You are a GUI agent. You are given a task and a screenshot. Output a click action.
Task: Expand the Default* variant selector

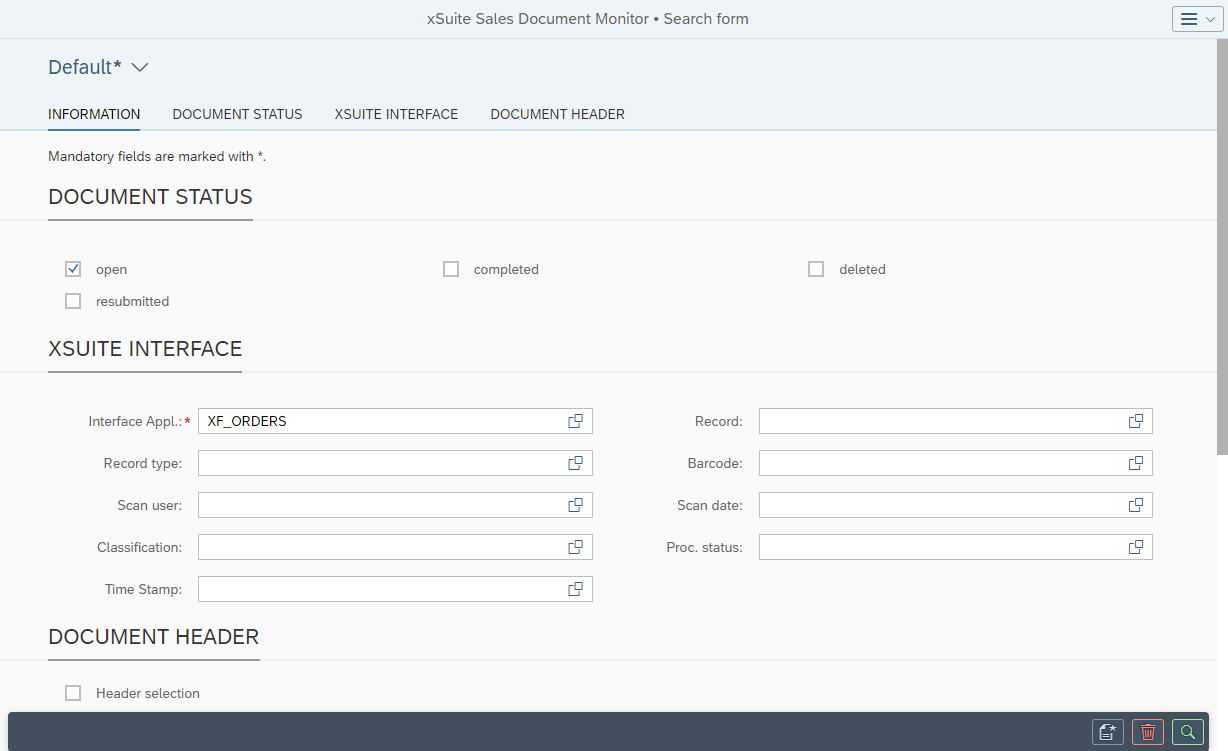click(139, 67)
